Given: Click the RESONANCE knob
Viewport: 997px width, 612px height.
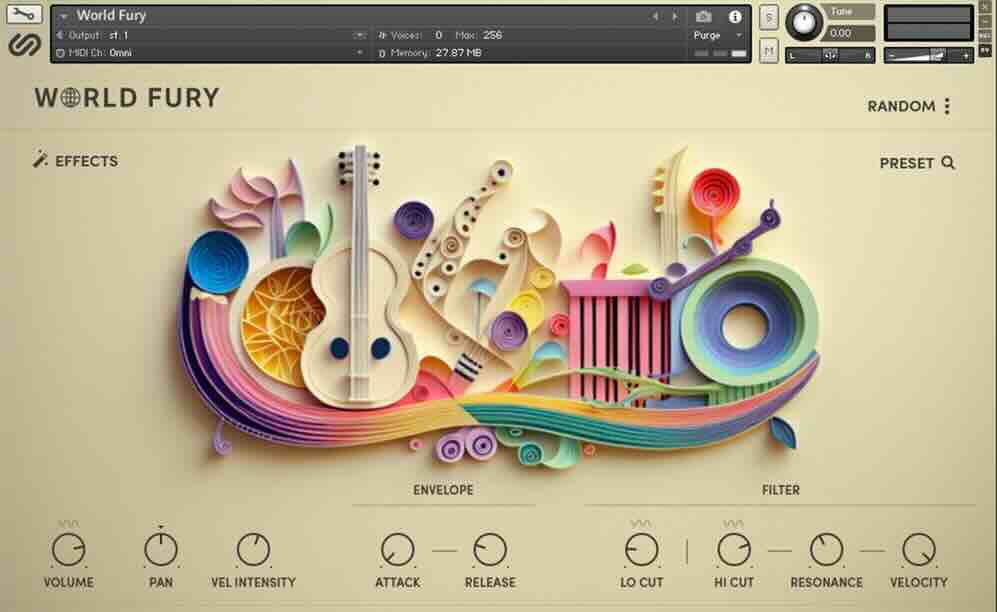Looking at the screenshot, I should tap(826, 550).
